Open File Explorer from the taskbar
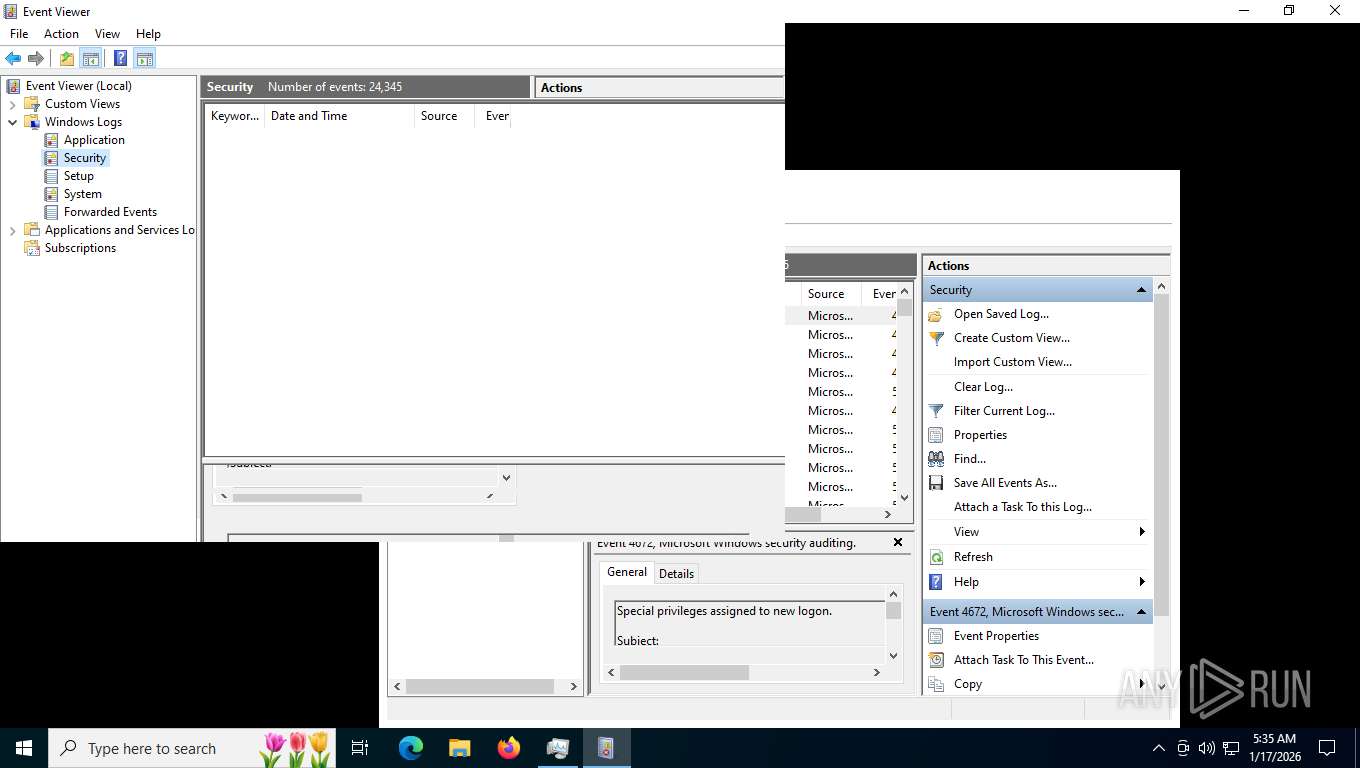The image size is (1360, 768). click(460, 748)
